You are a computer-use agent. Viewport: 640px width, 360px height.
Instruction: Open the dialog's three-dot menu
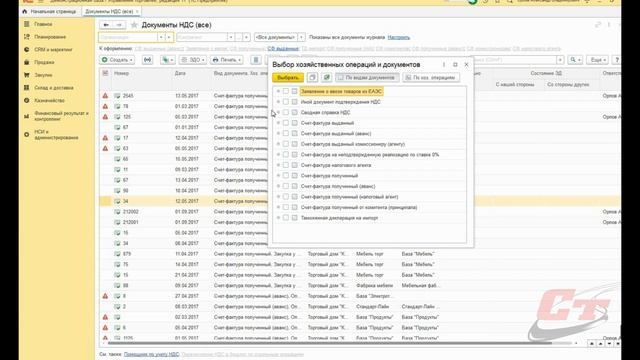[444, 64]
